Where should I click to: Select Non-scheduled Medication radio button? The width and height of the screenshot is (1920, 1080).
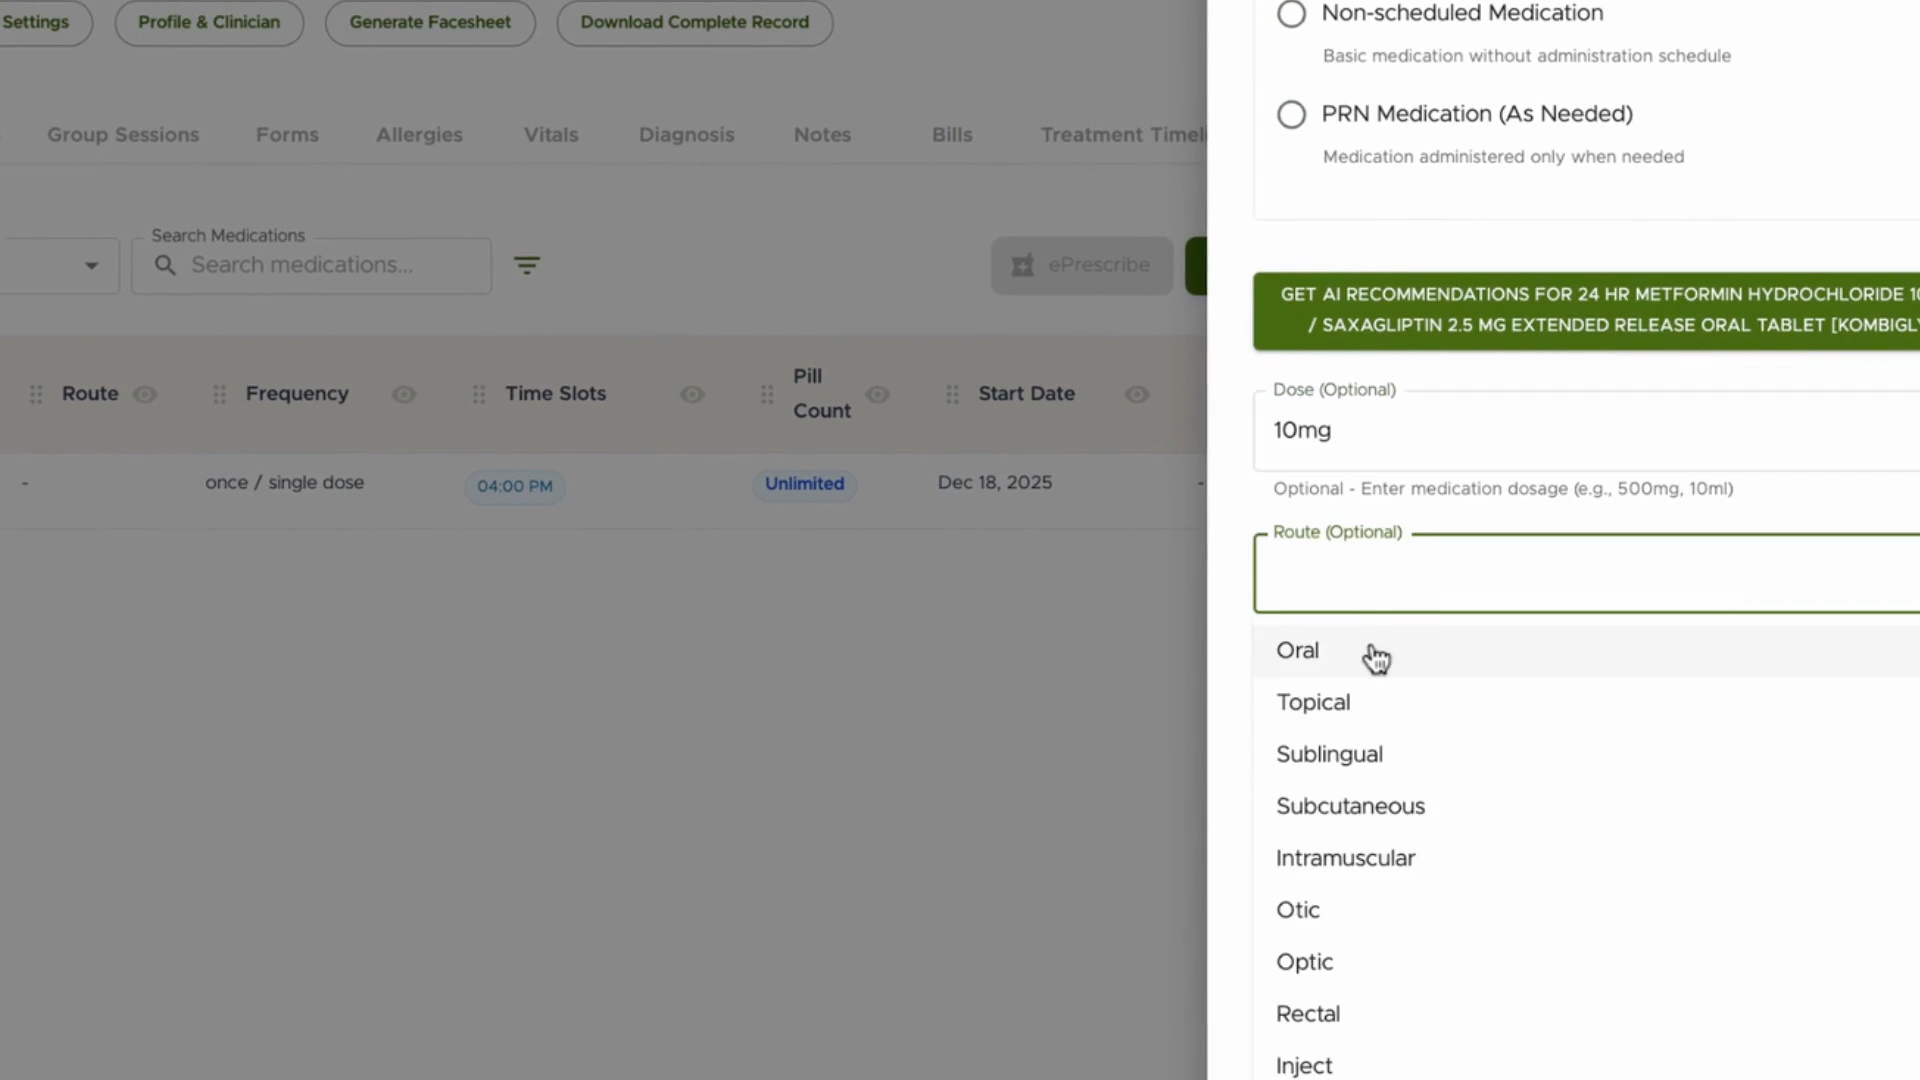[x=1292, y=13]
